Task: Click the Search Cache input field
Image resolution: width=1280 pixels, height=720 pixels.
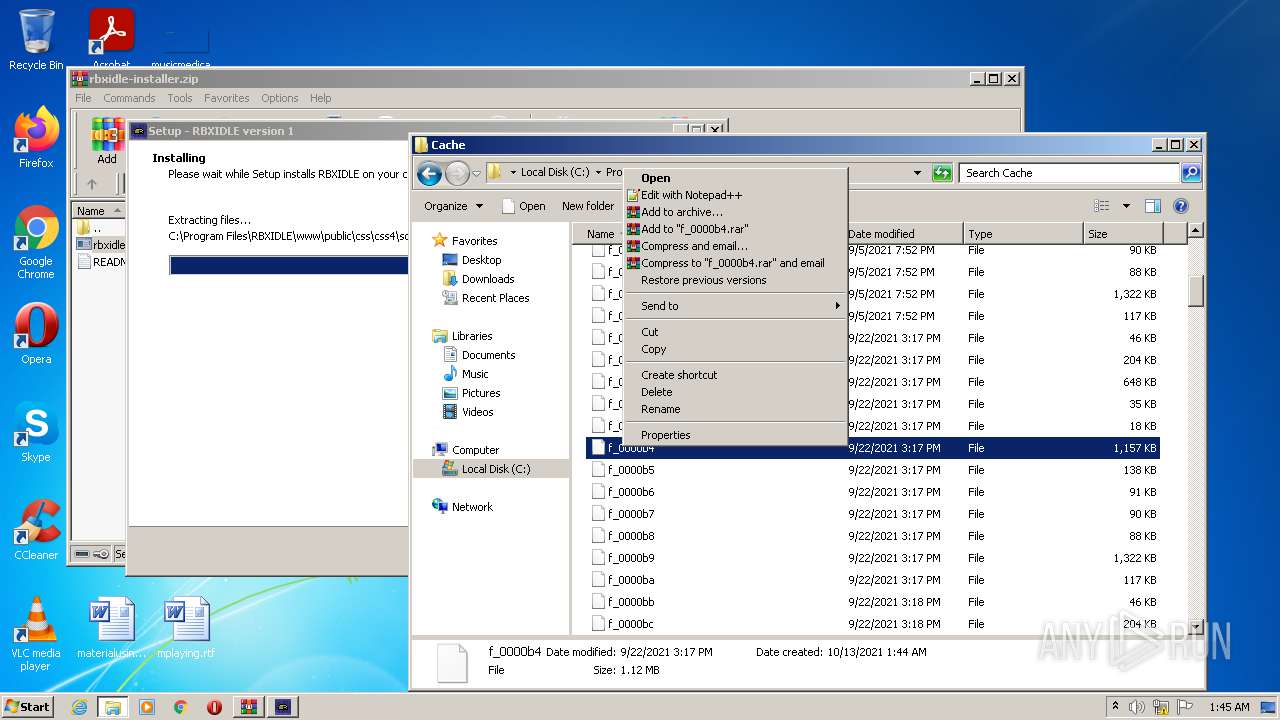Action: point(1070,173)
